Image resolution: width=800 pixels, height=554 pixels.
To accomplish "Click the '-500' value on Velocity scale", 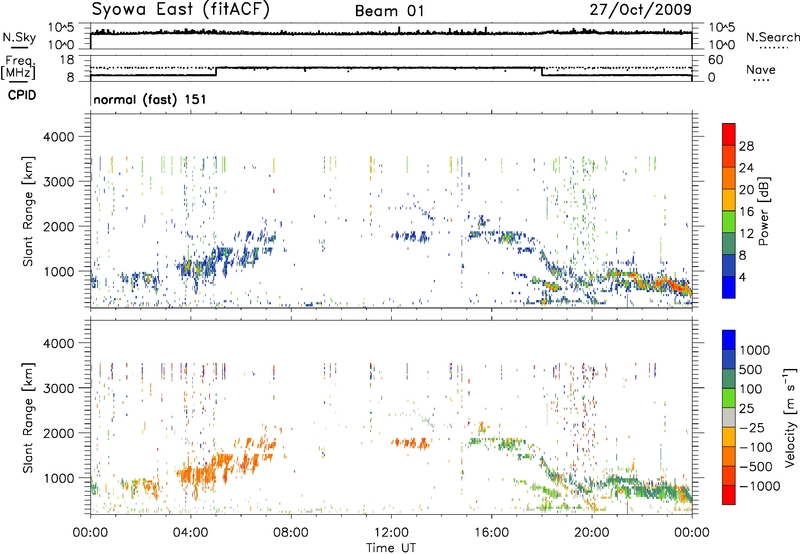I will (756, 467).
